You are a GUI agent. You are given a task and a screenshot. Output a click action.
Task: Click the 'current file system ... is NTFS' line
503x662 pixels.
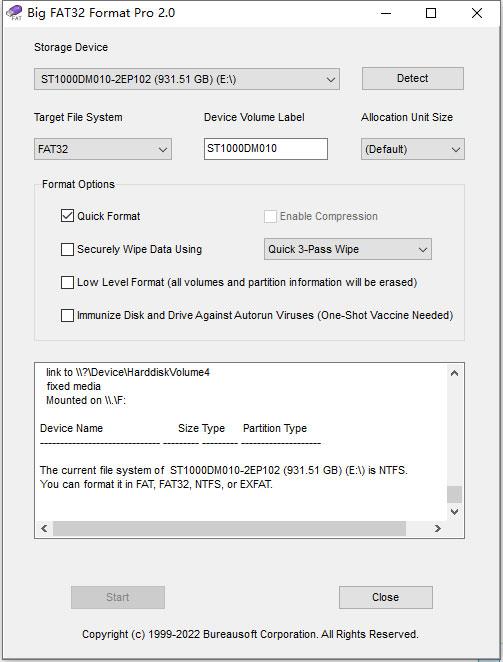[224, 470]
